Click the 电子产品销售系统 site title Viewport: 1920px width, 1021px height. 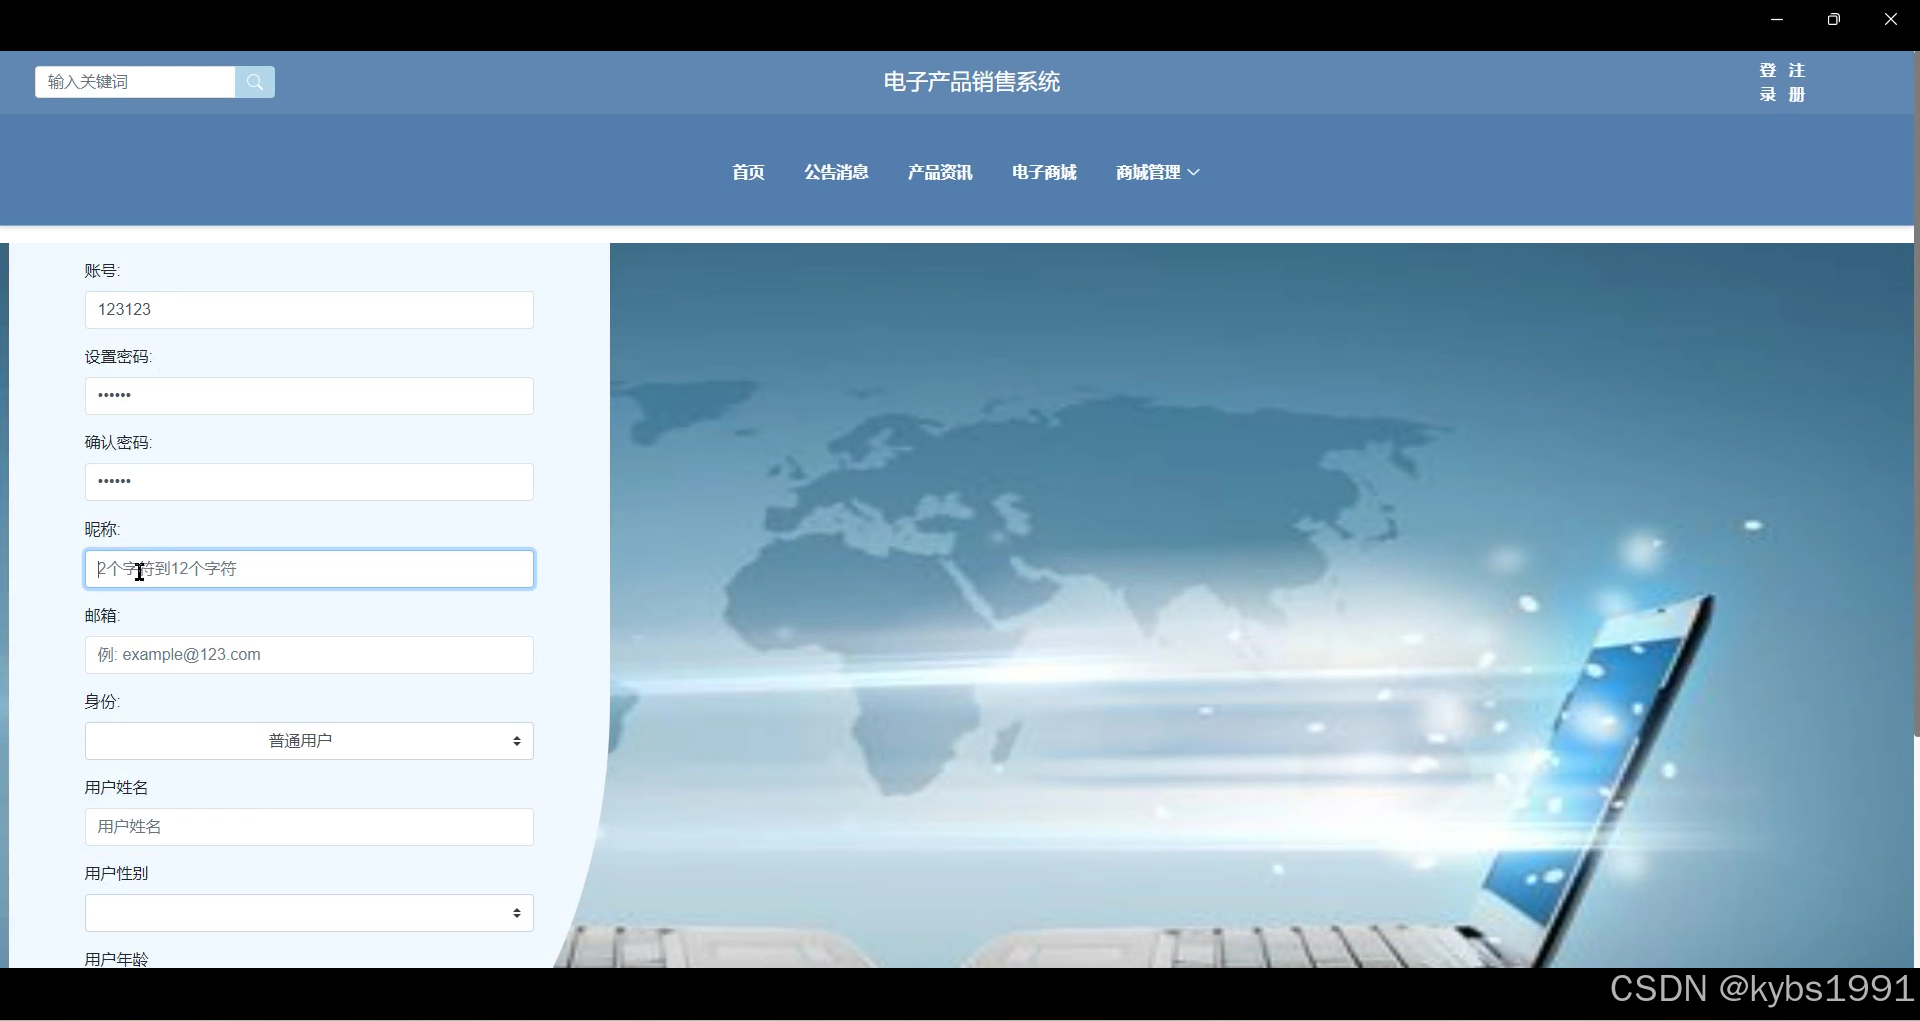click(971, 82)
